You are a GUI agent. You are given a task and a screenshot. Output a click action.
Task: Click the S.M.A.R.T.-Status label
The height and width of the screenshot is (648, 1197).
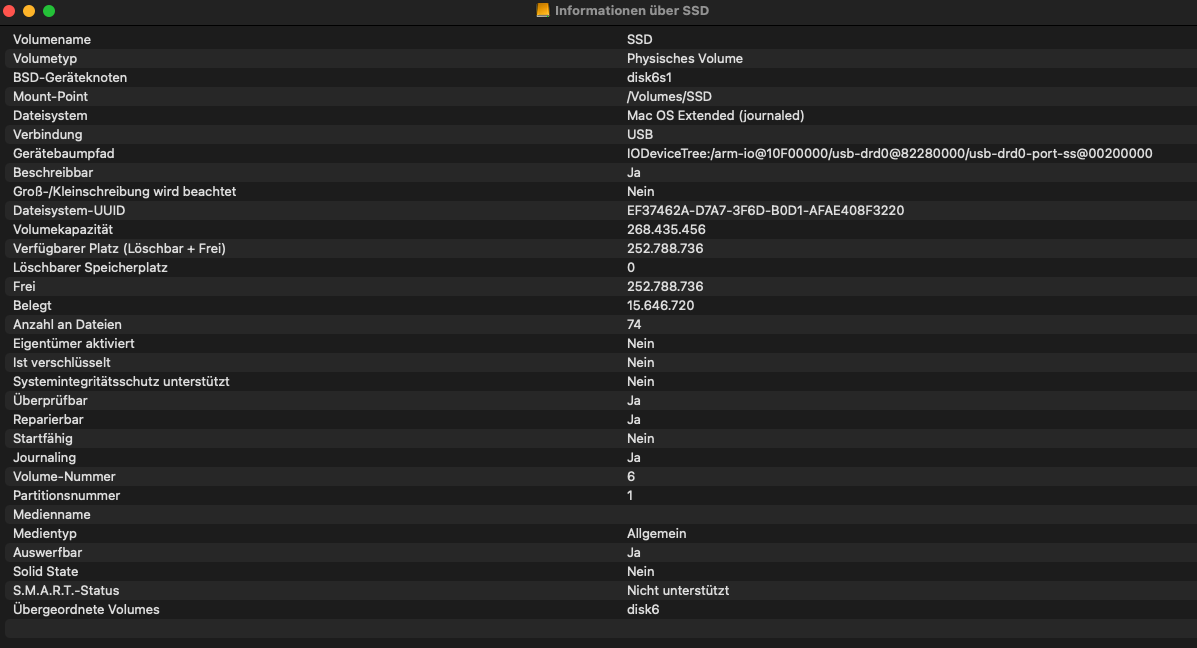coord(66,591)
